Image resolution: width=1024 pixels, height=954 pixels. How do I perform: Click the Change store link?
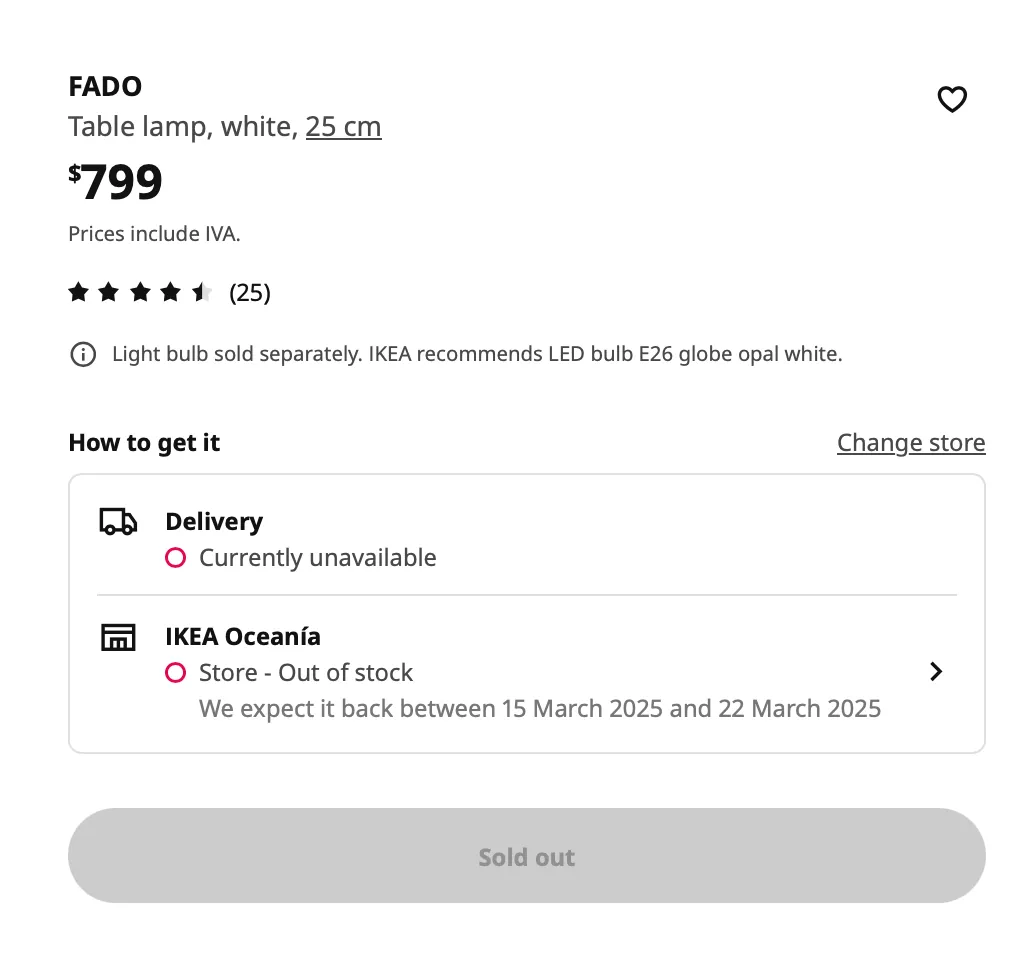tap(910, 442)
